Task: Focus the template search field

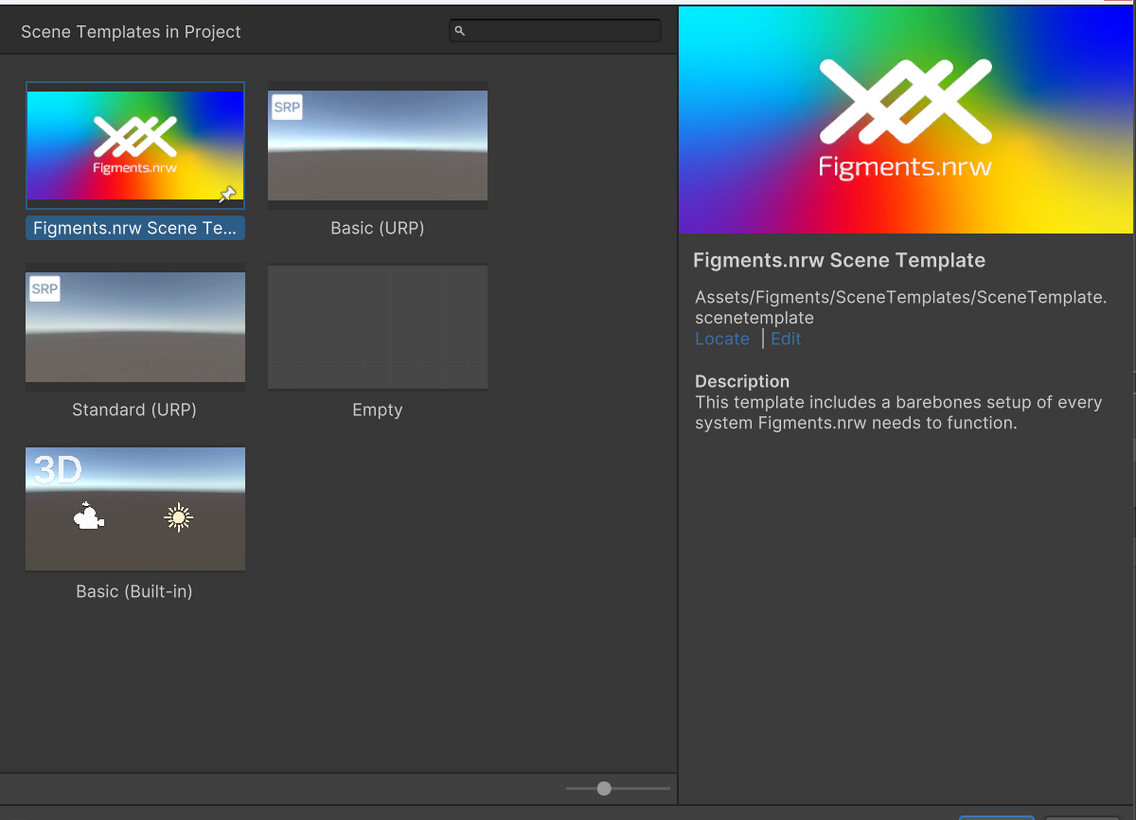Action: (x=555, y=31)
